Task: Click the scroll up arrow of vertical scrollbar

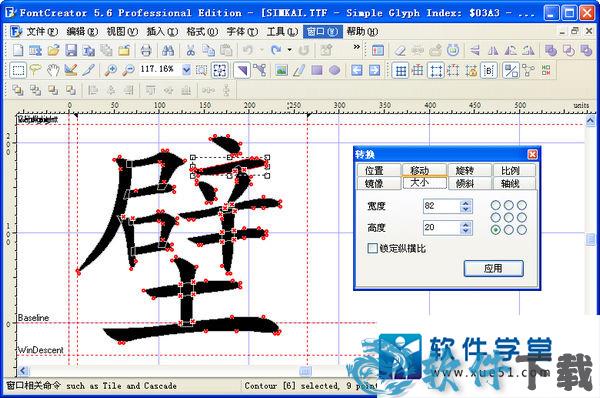Action: point(590,121)
